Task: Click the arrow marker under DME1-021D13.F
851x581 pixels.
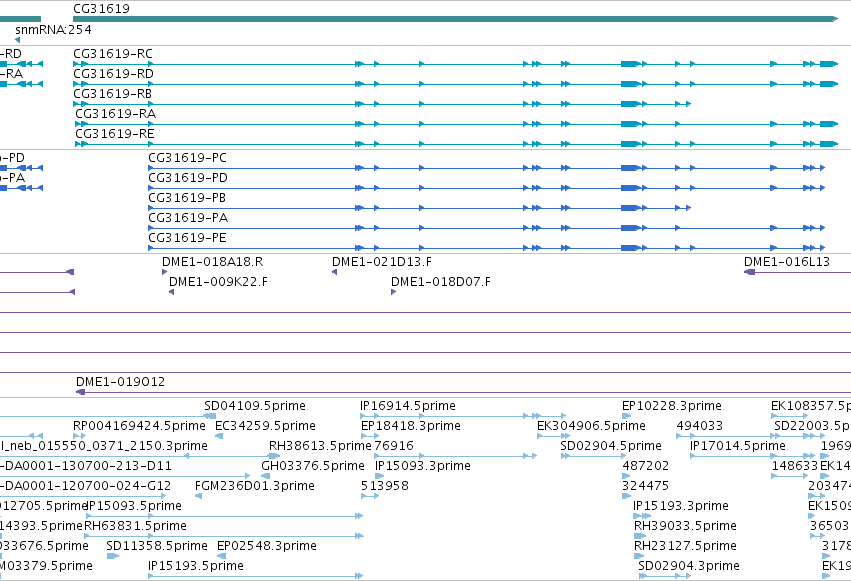Action: [x=334, y=272]
